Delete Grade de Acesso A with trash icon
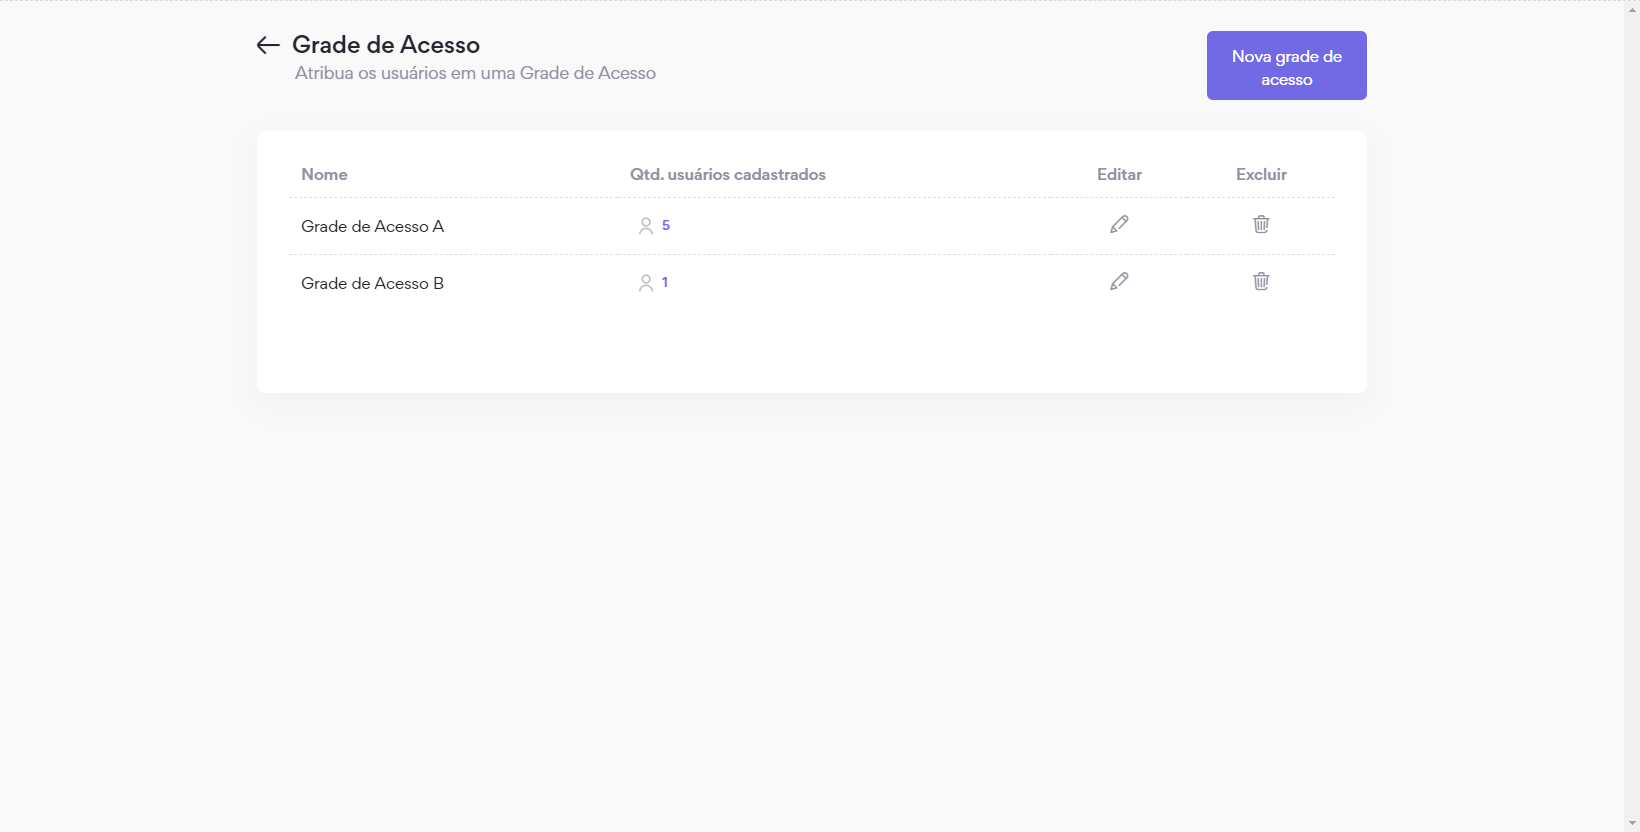Screen dimensions: 1640x832 pos(1261,224)
